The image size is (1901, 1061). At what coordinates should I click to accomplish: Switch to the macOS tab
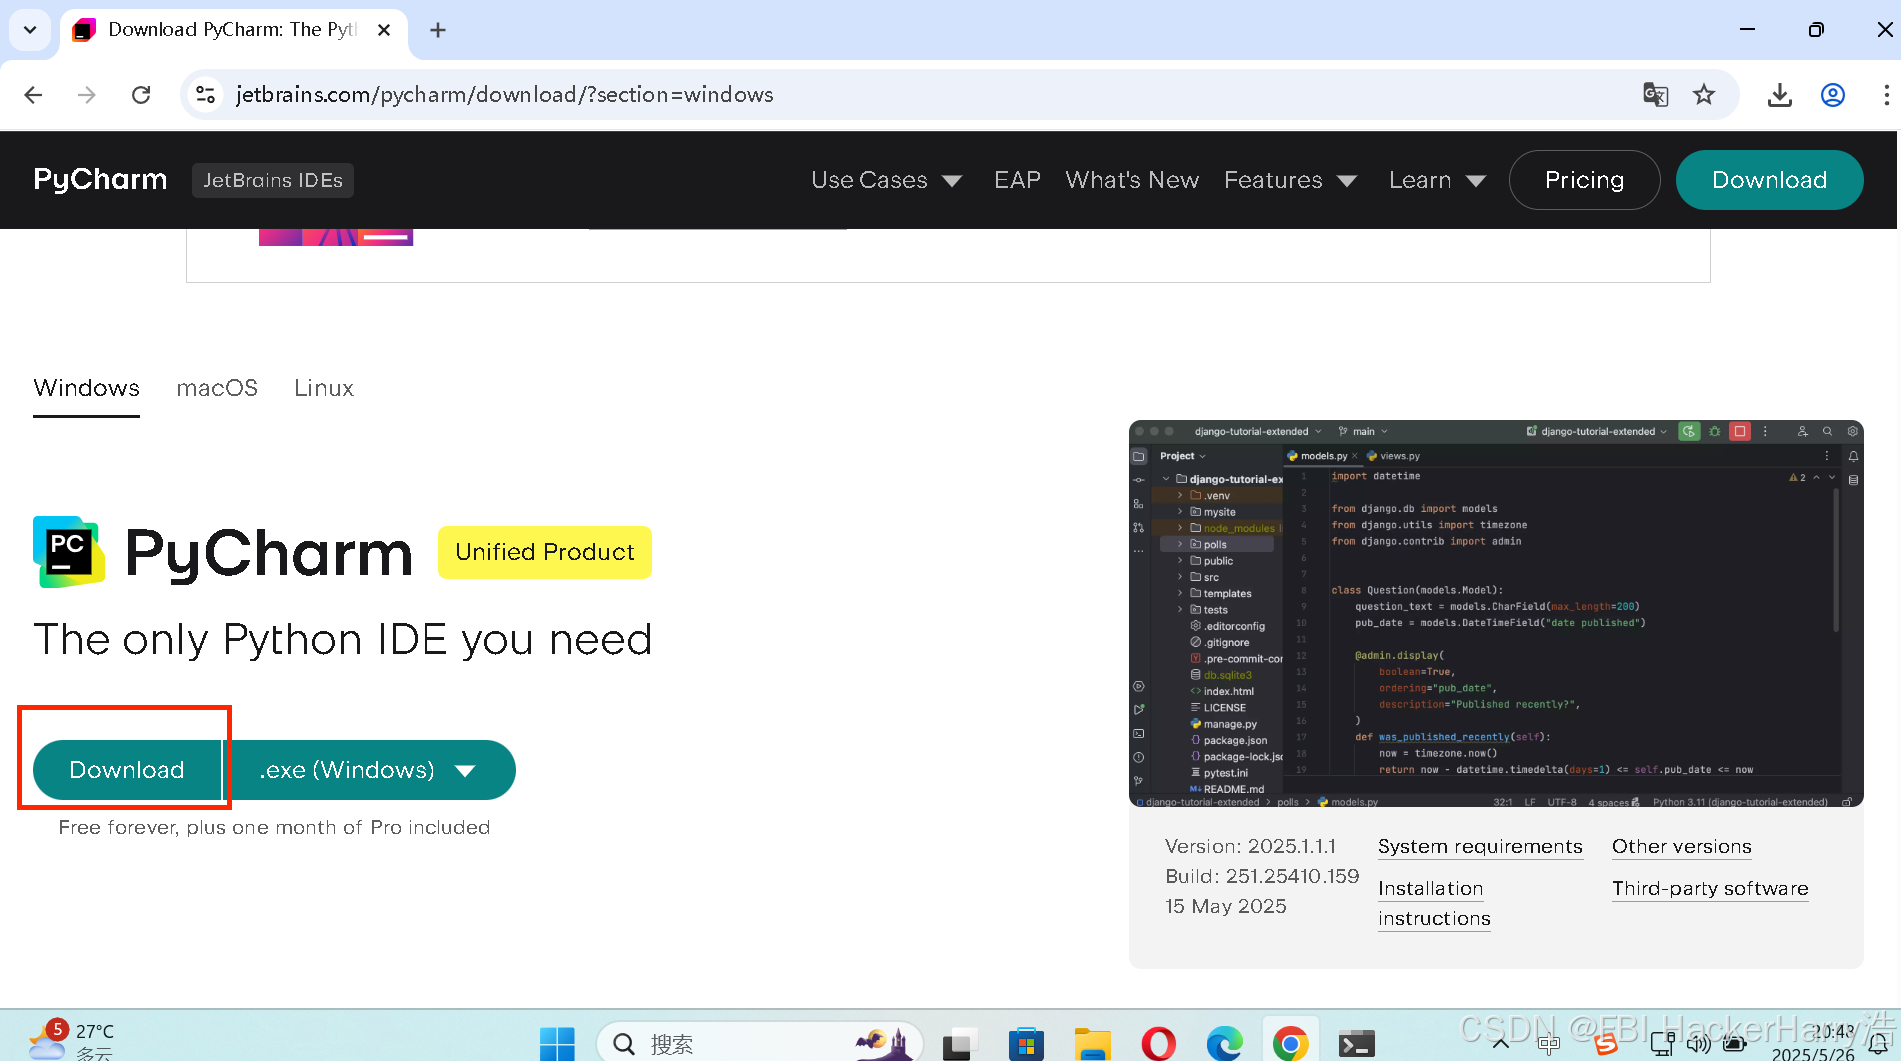pos(217,388)
